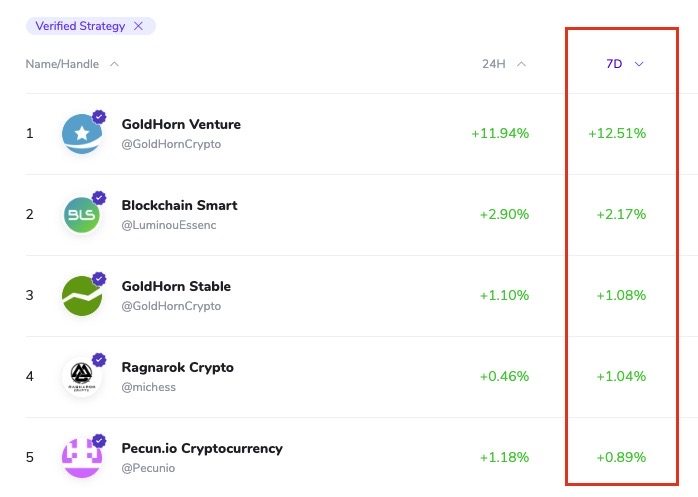Click the +12.51% 7D return value
Screen dimensions: 698x497
tap(617, 133)
